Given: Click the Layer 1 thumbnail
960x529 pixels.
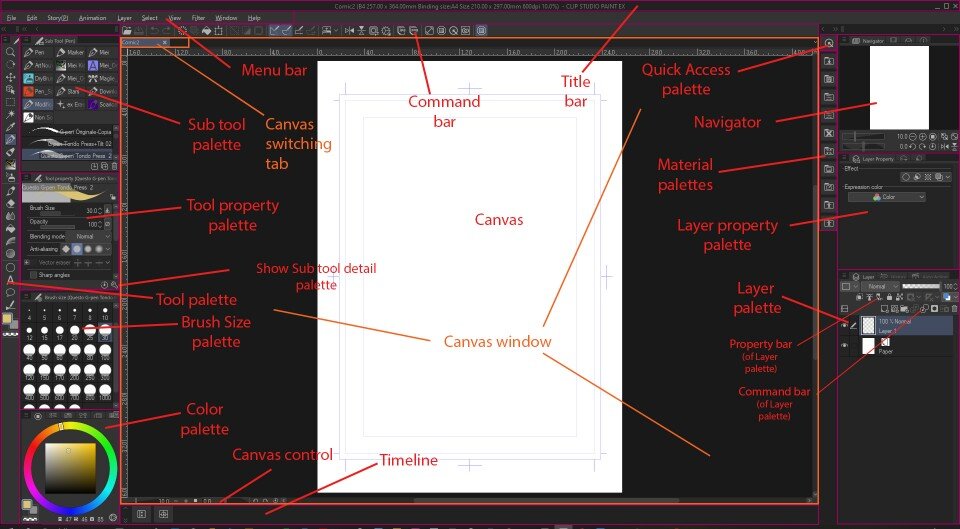Looking at the screenshot, I should [x=869, y=325].
